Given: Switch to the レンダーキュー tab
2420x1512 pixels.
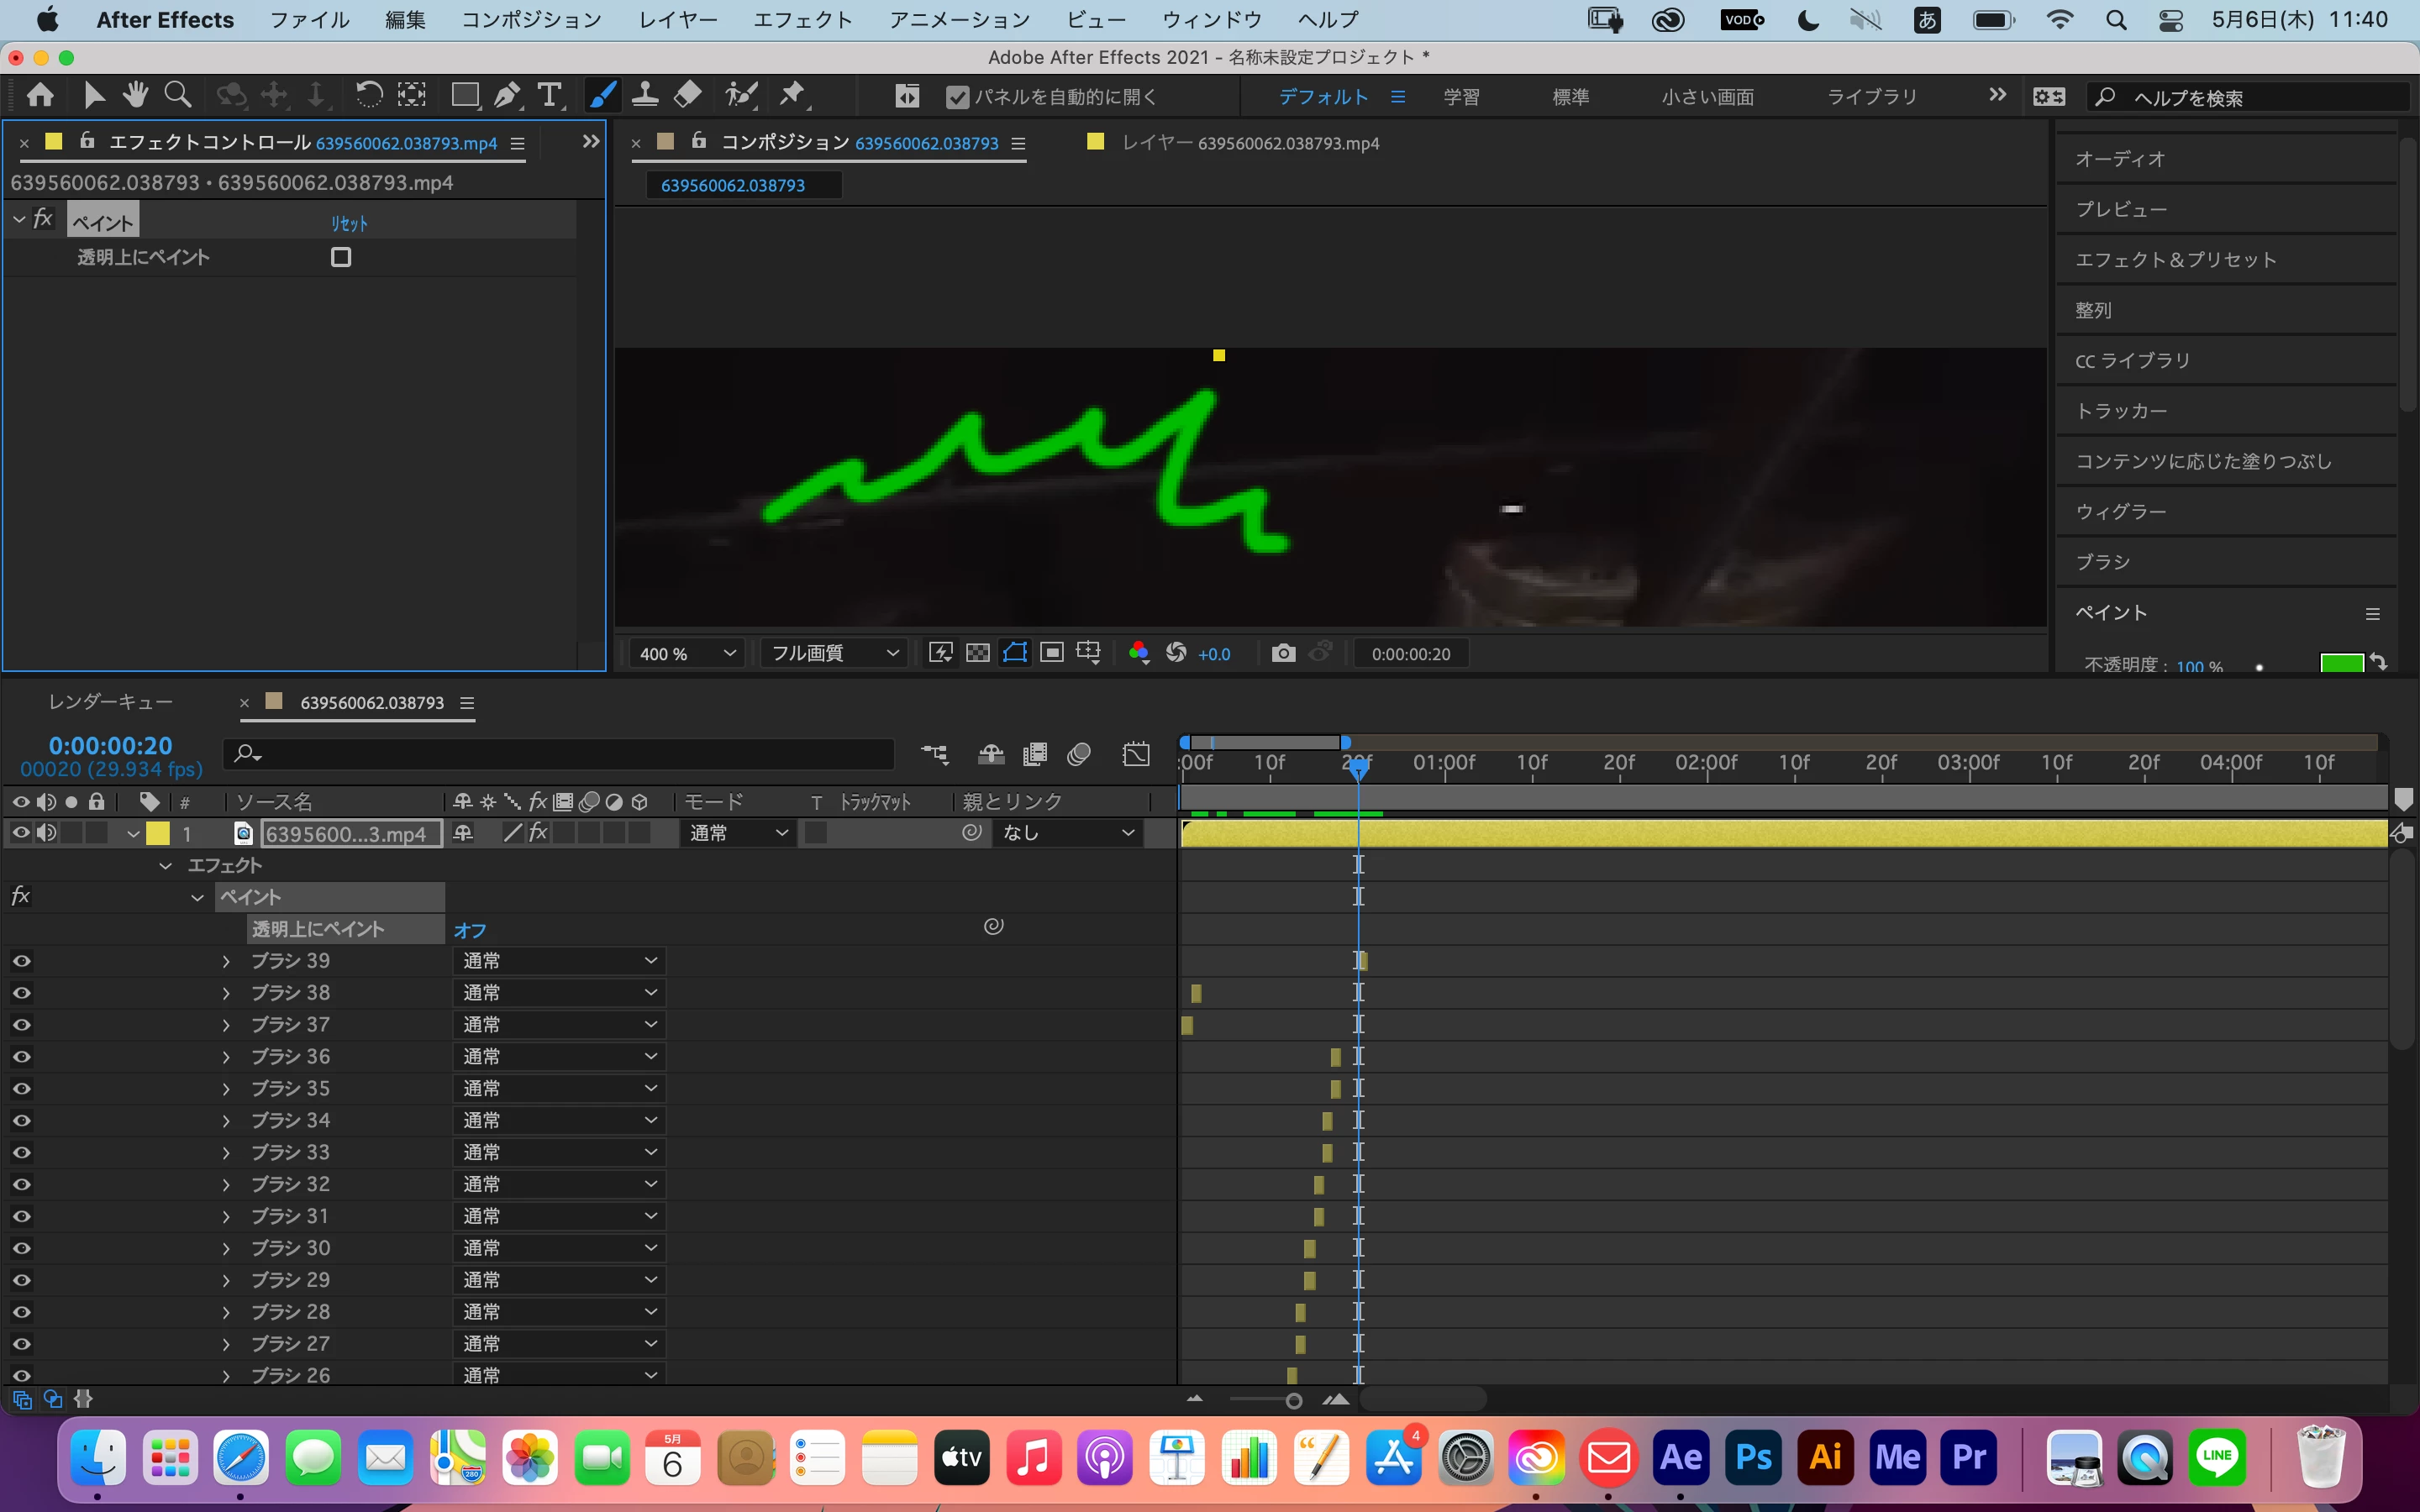Looking at the screenshot, I should coord(111,702).
